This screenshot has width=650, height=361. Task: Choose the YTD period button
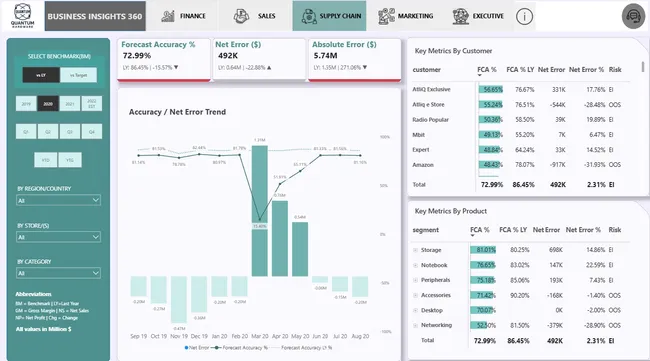[46, 160]
